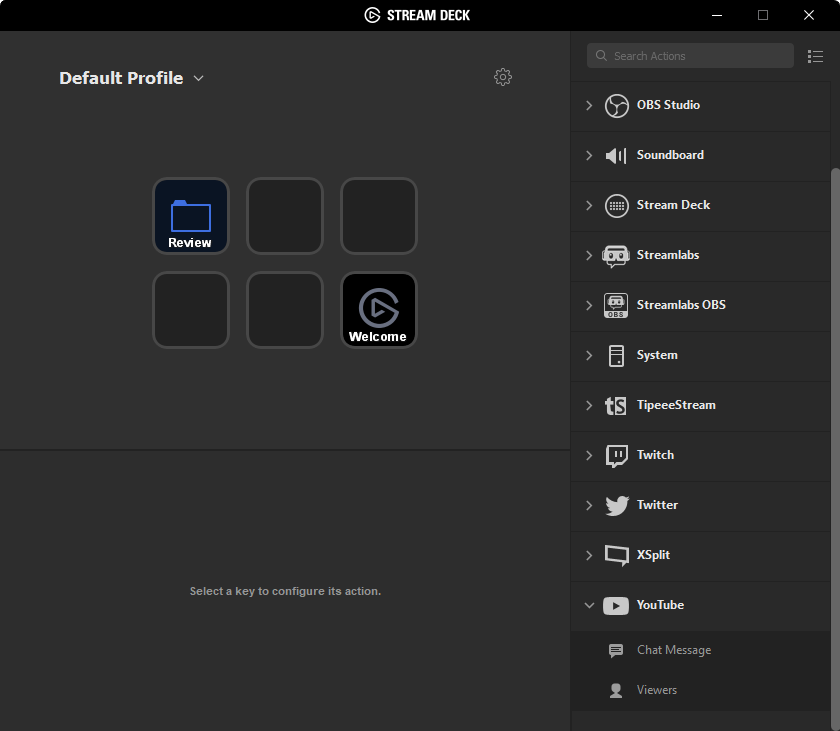The image size is (840, 731).
Task: Maximize the Stream Deck window
Action: [763, 15]
